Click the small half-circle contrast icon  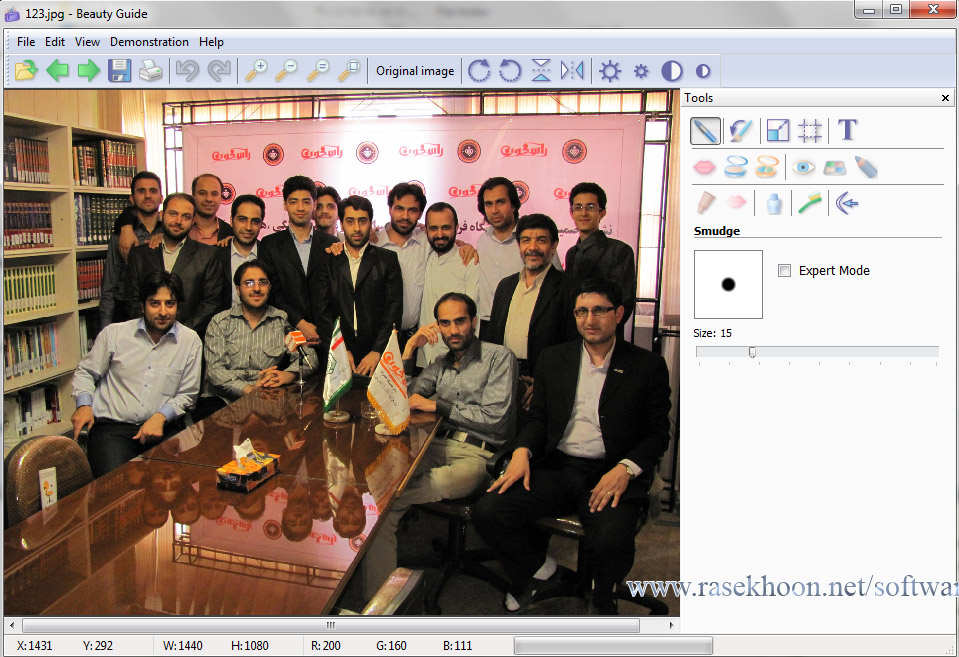[703, 71]
